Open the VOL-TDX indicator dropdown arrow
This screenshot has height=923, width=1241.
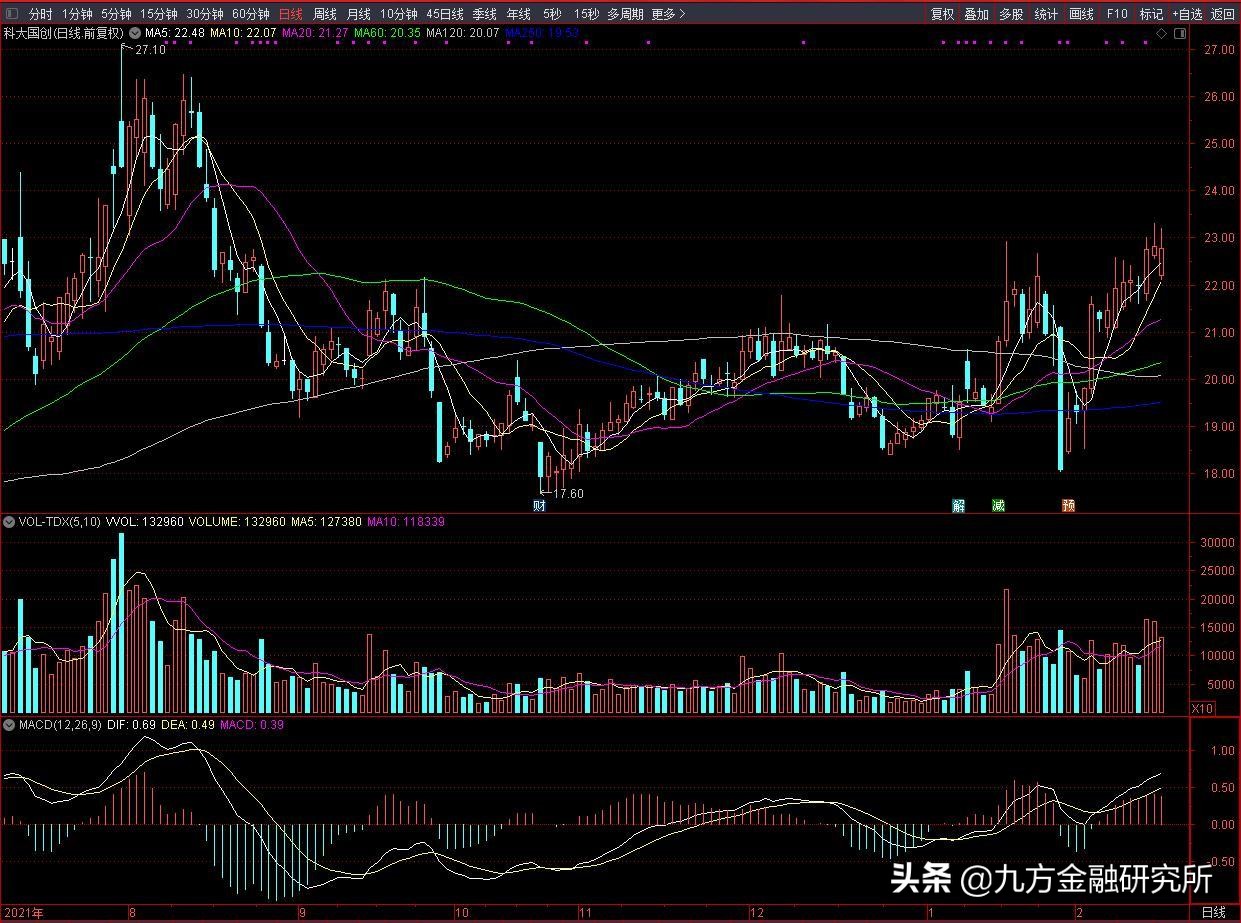point(10,522)
